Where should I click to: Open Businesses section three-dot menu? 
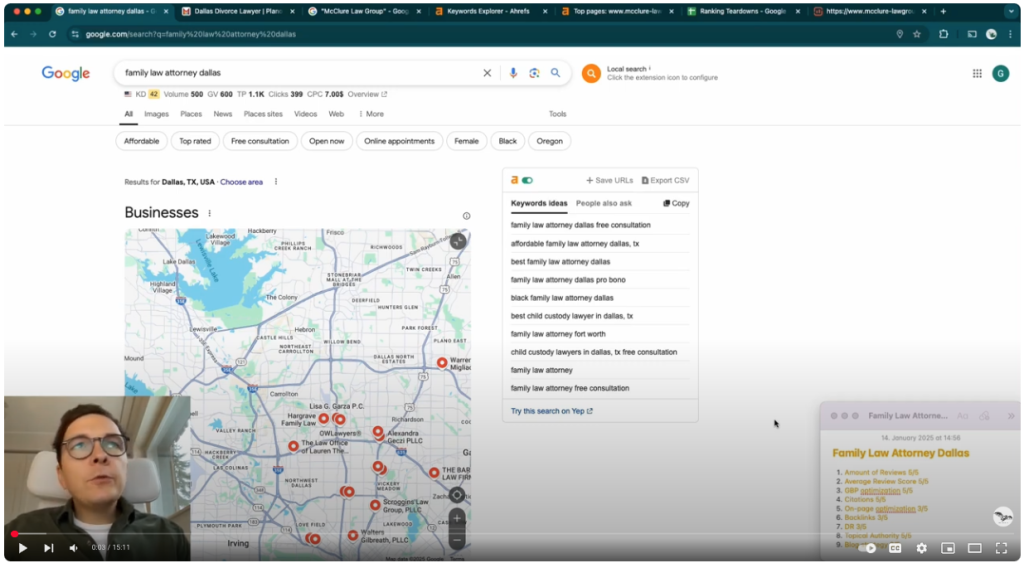click(x=210, y=213)
